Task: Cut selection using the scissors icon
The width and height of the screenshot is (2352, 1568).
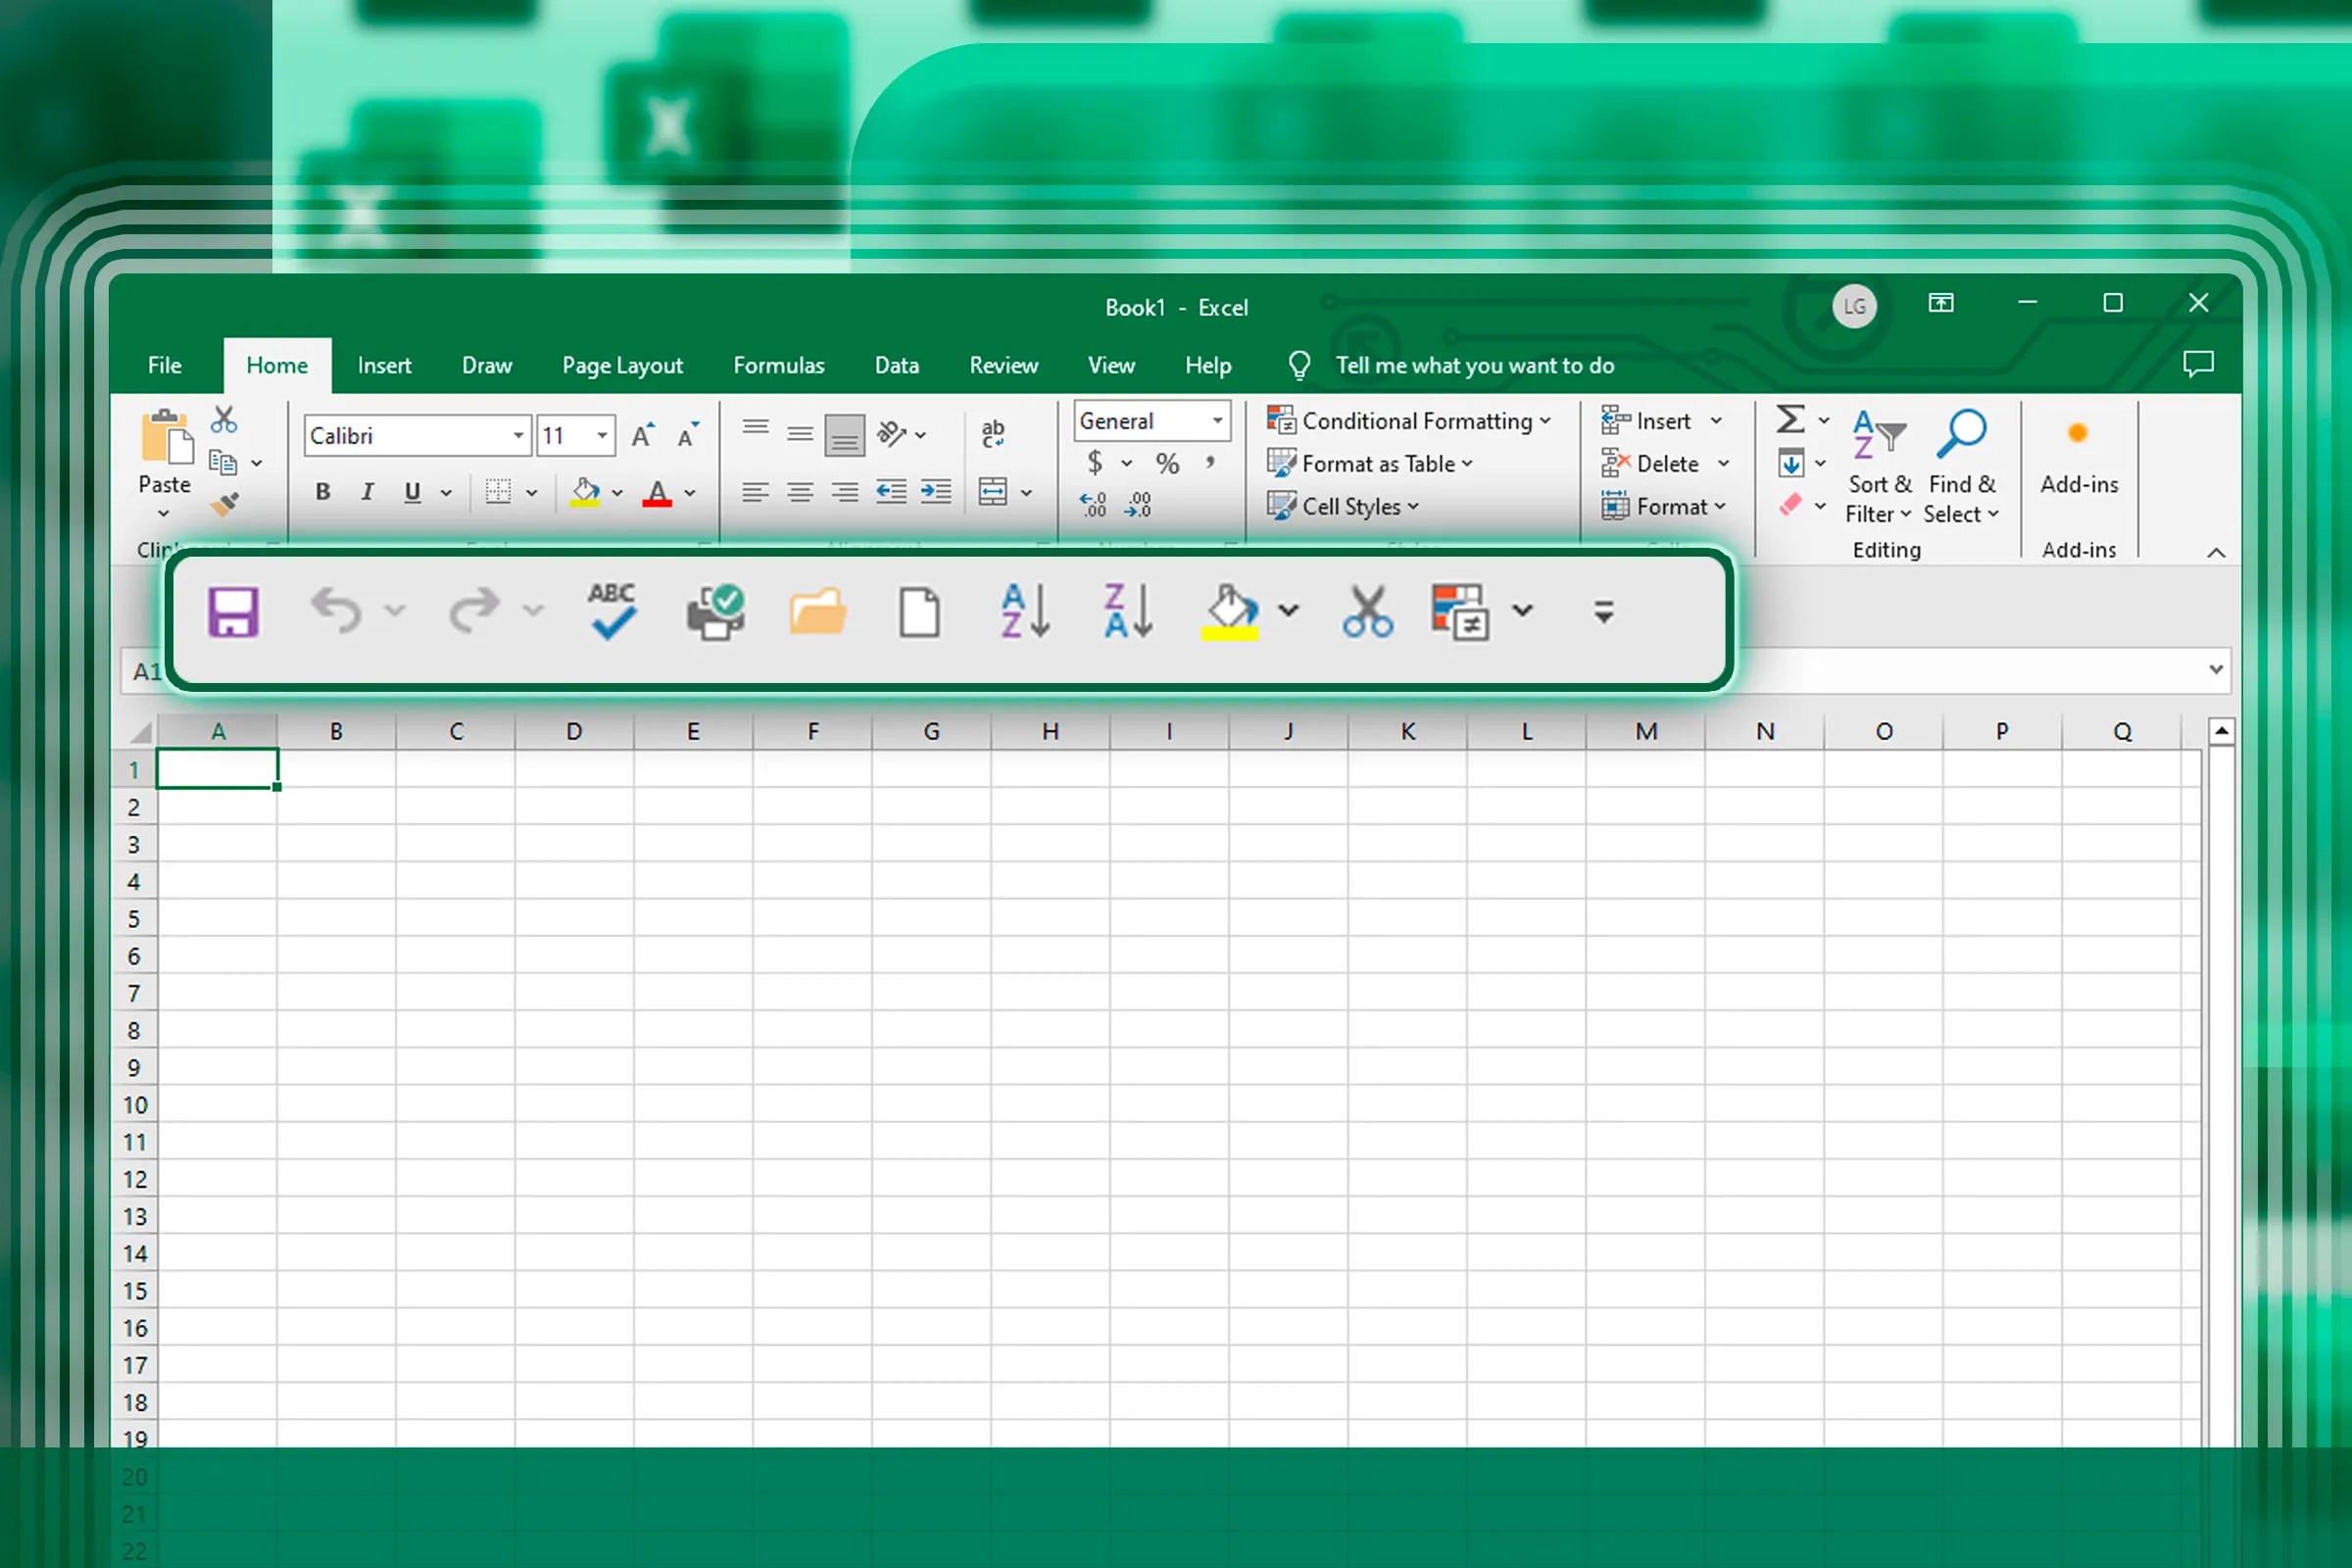Action: [1367, 611]
